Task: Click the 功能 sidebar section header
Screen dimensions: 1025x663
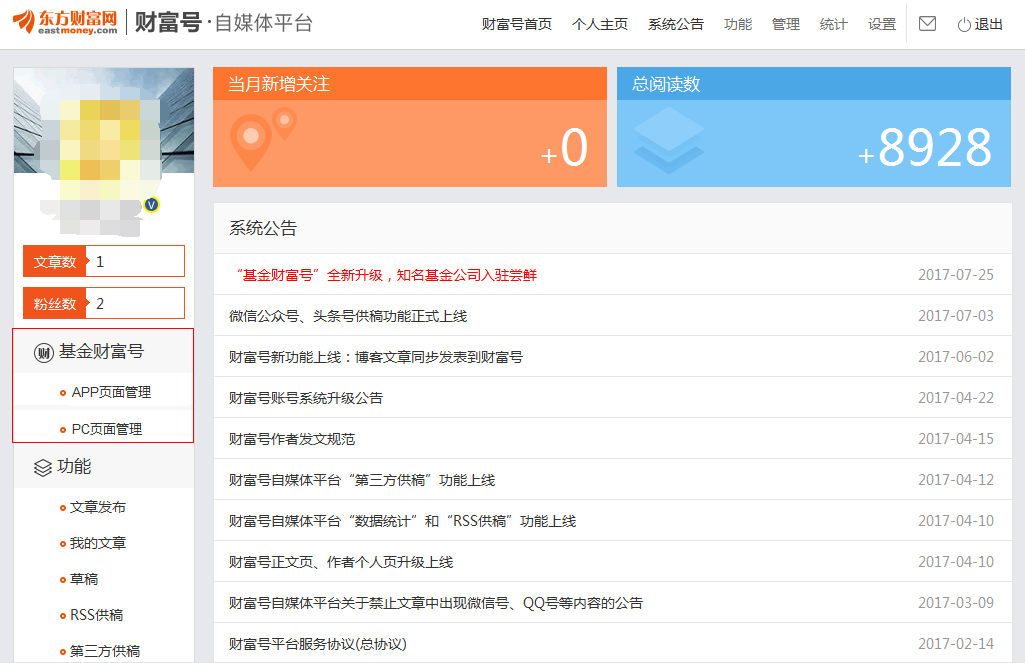Action: 103,467
